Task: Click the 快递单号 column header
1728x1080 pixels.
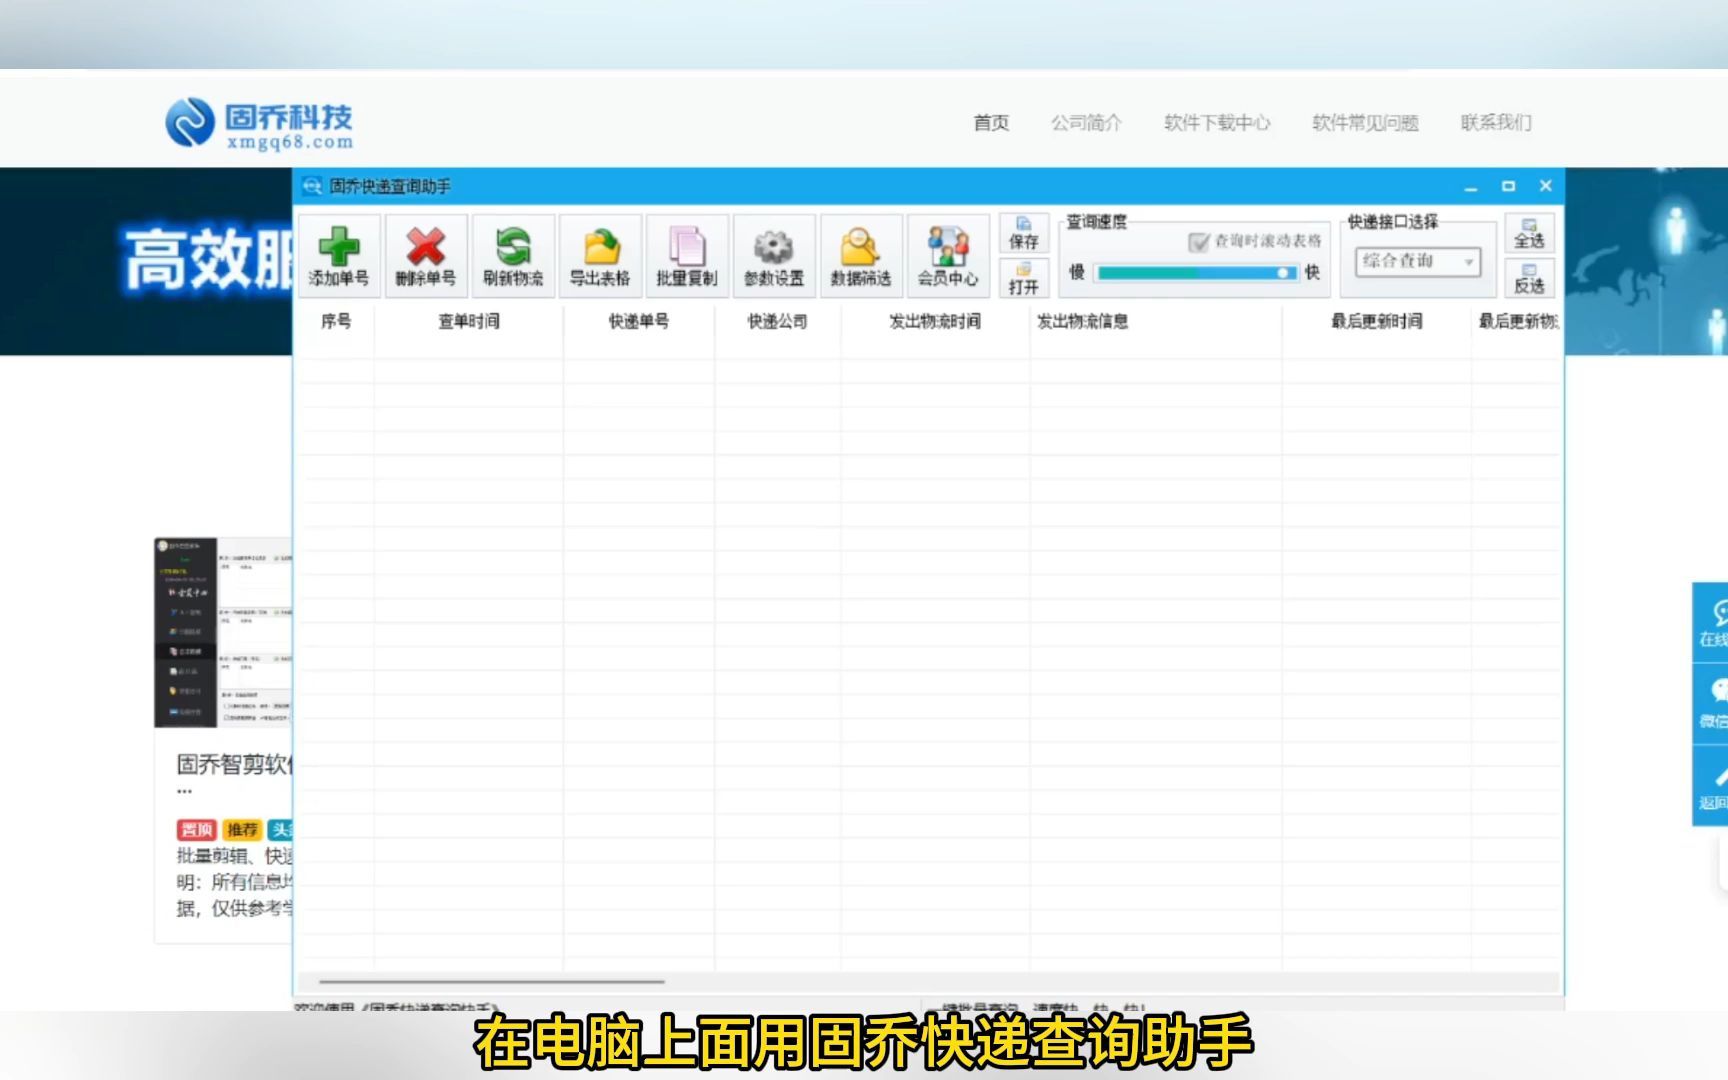Action: tap(639, 321)
